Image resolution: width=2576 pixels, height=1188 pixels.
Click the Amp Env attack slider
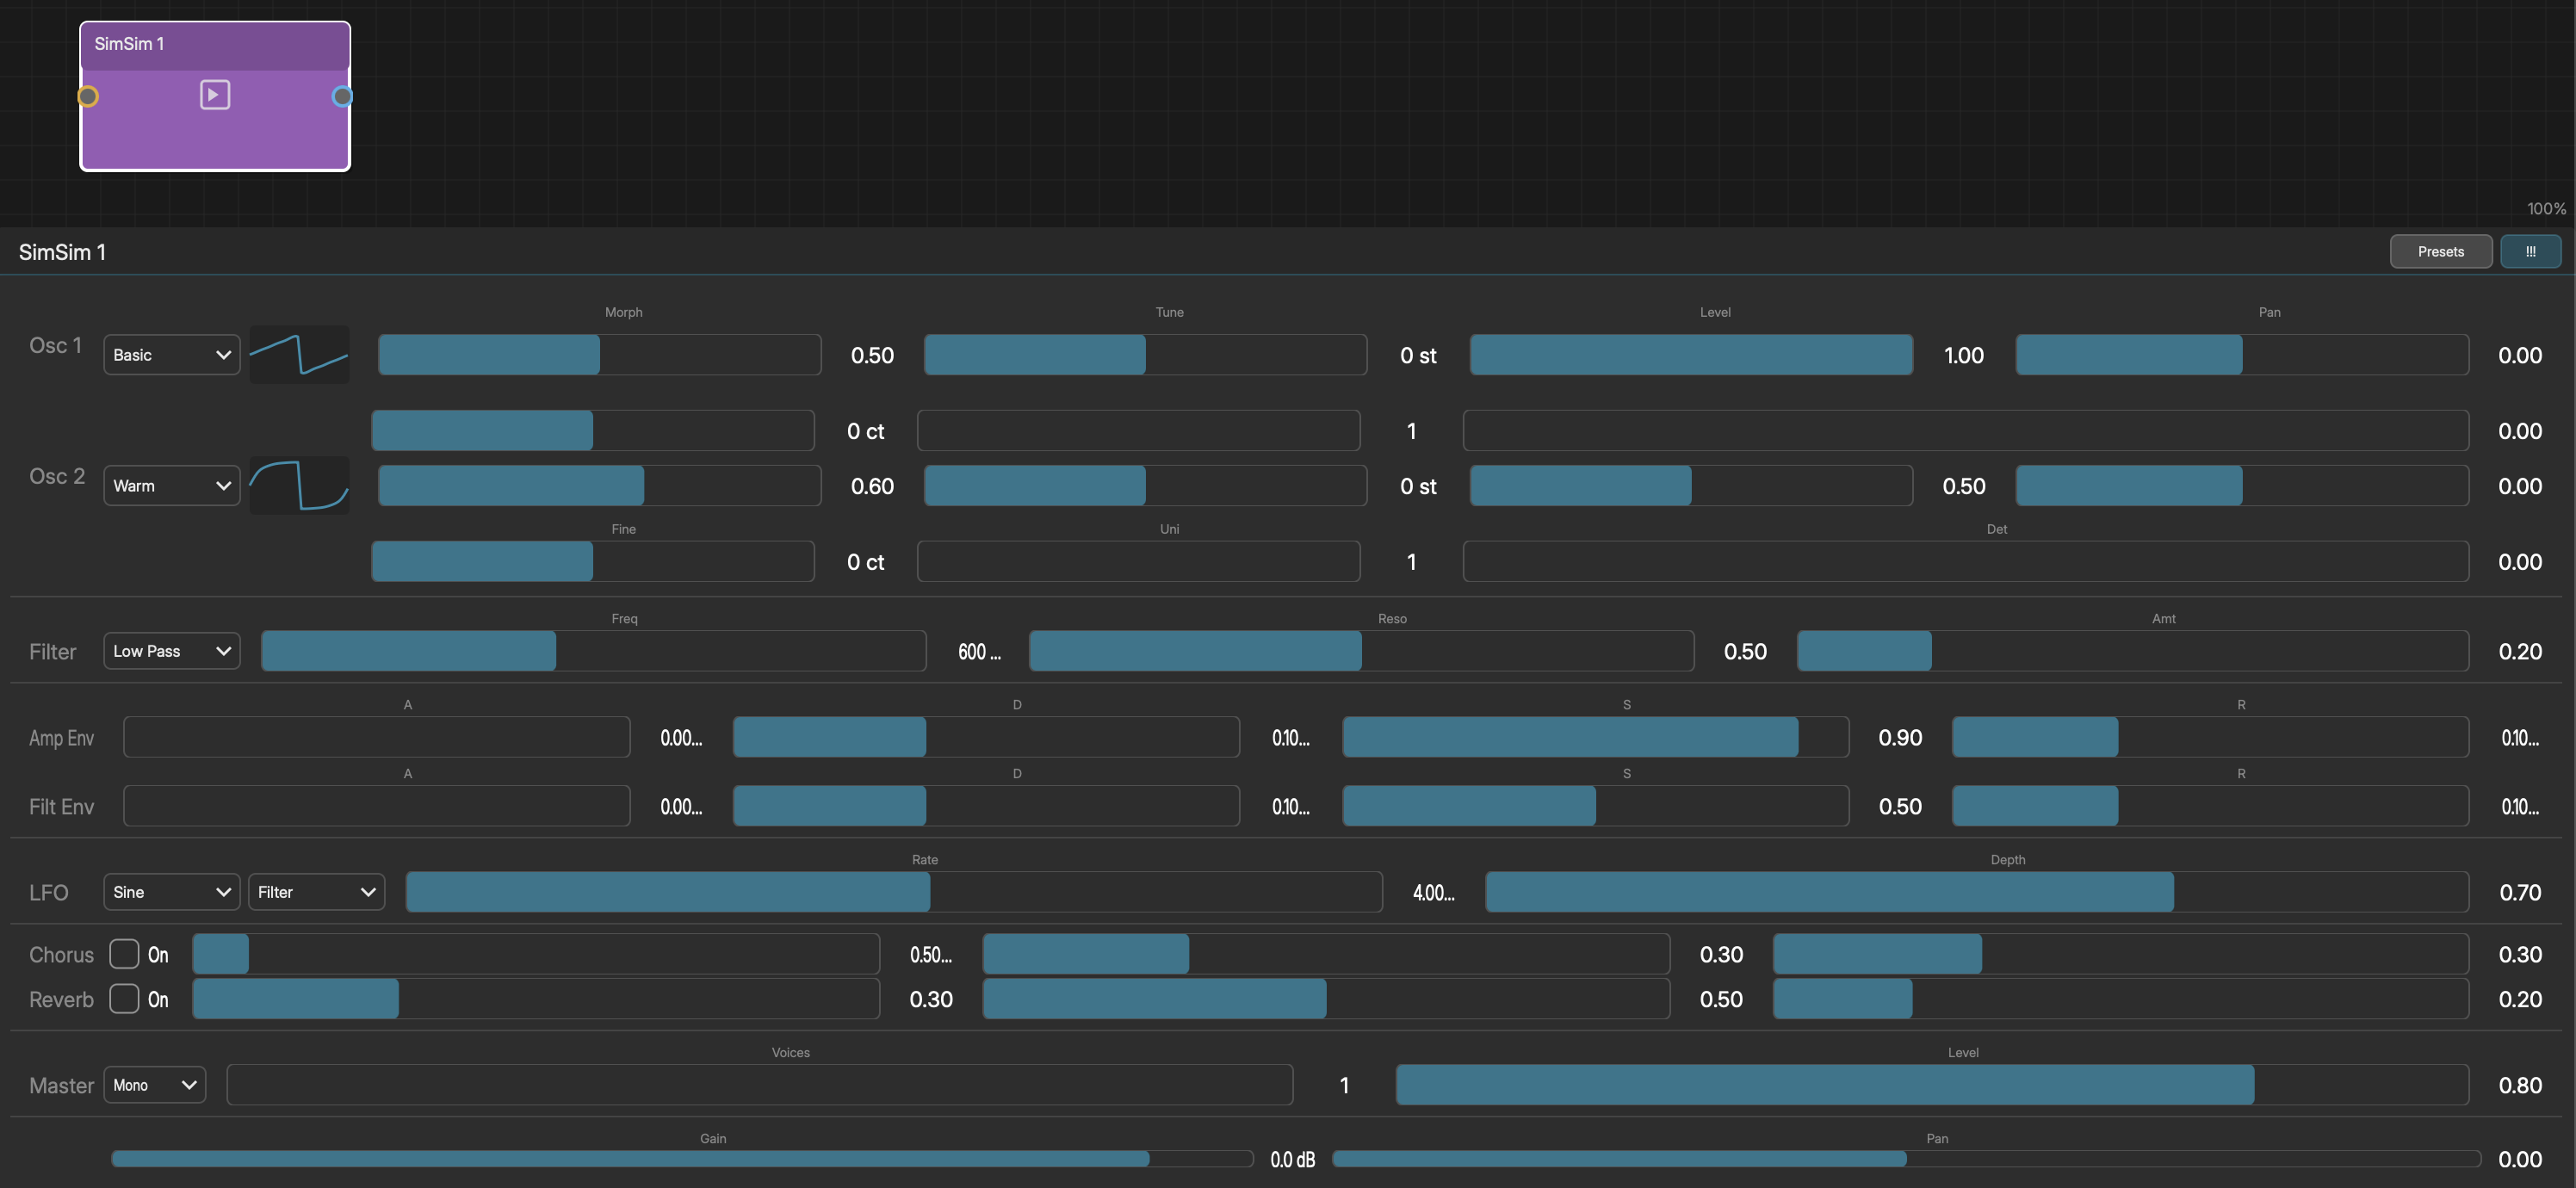pos(377,737)
